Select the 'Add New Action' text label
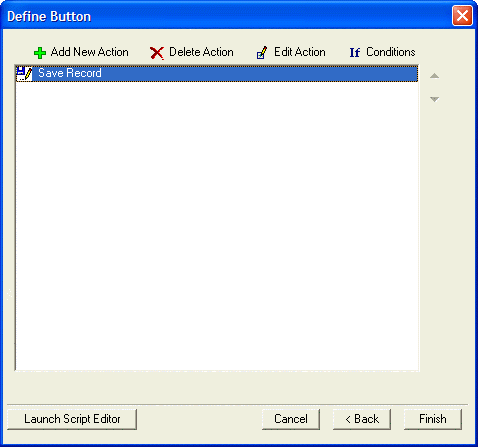 click(89, 52)
